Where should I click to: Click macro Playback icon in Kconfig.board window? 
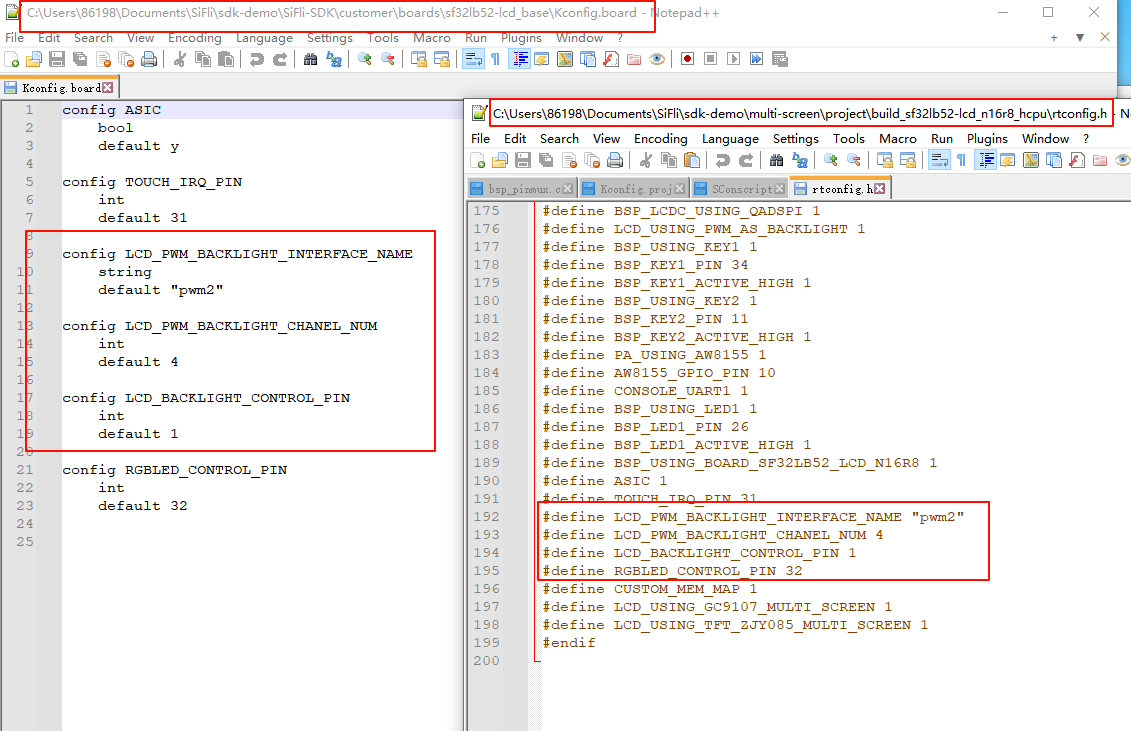[x=734, y=59]
